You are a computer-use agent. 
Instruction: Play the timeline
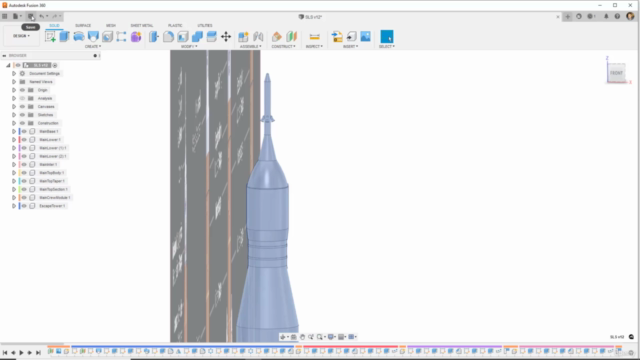[x=21, y=352]
